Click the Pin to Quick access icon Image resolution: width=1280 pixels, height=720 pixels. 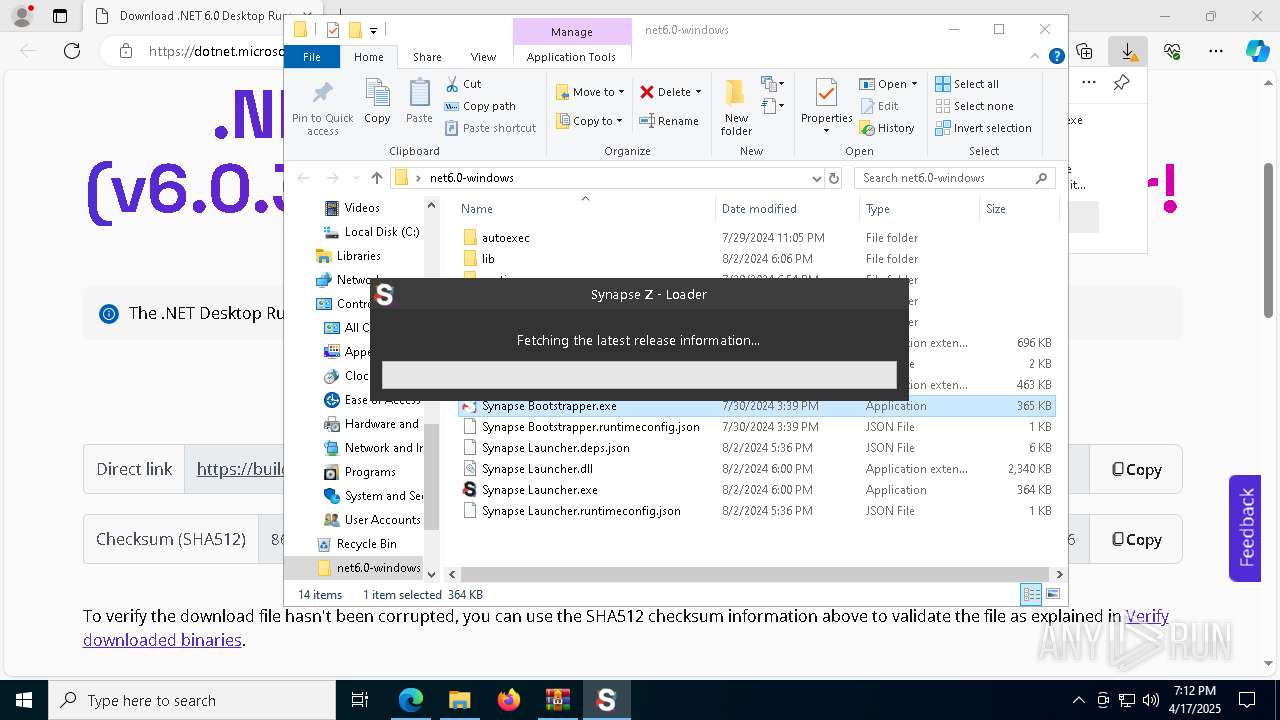click(x=322, y=107)
